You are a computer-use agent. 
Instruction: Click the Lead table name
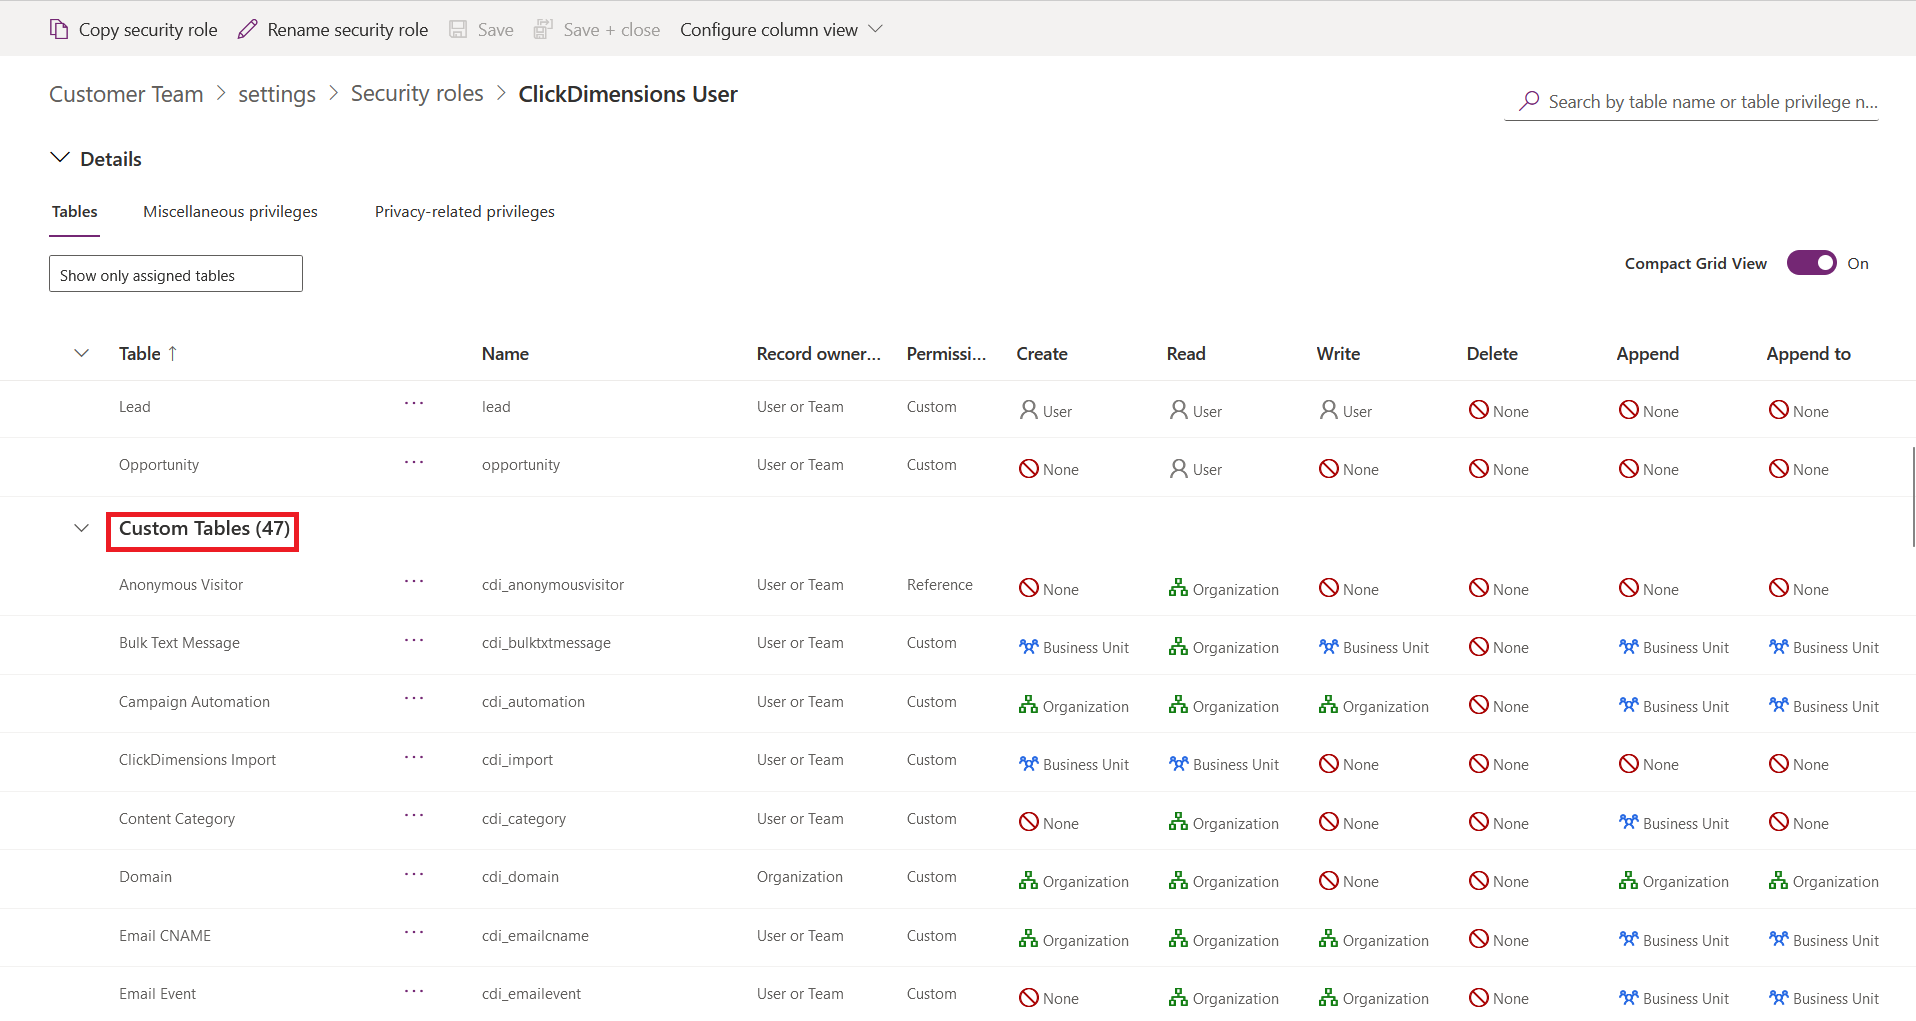coord(135,406)
